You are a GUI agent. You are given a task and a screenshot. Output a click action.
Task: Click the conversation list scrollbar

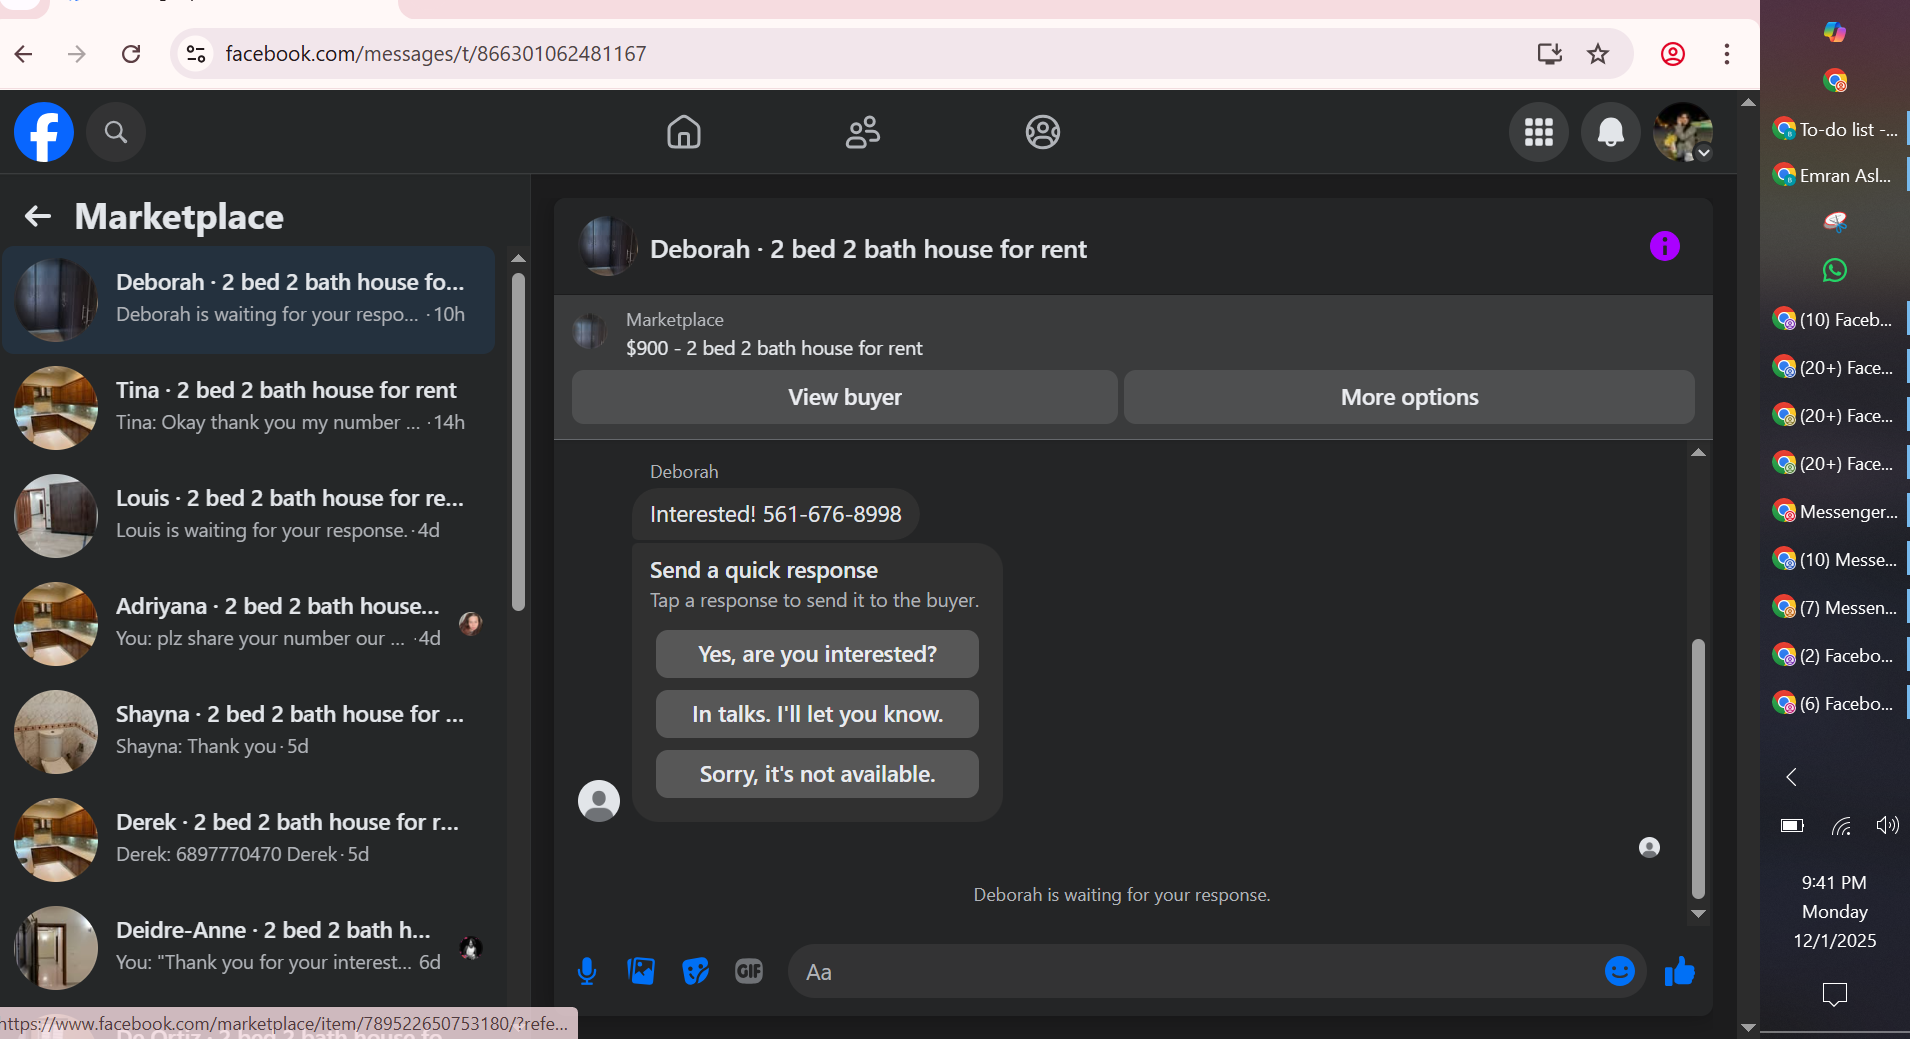tap(518, 440)
